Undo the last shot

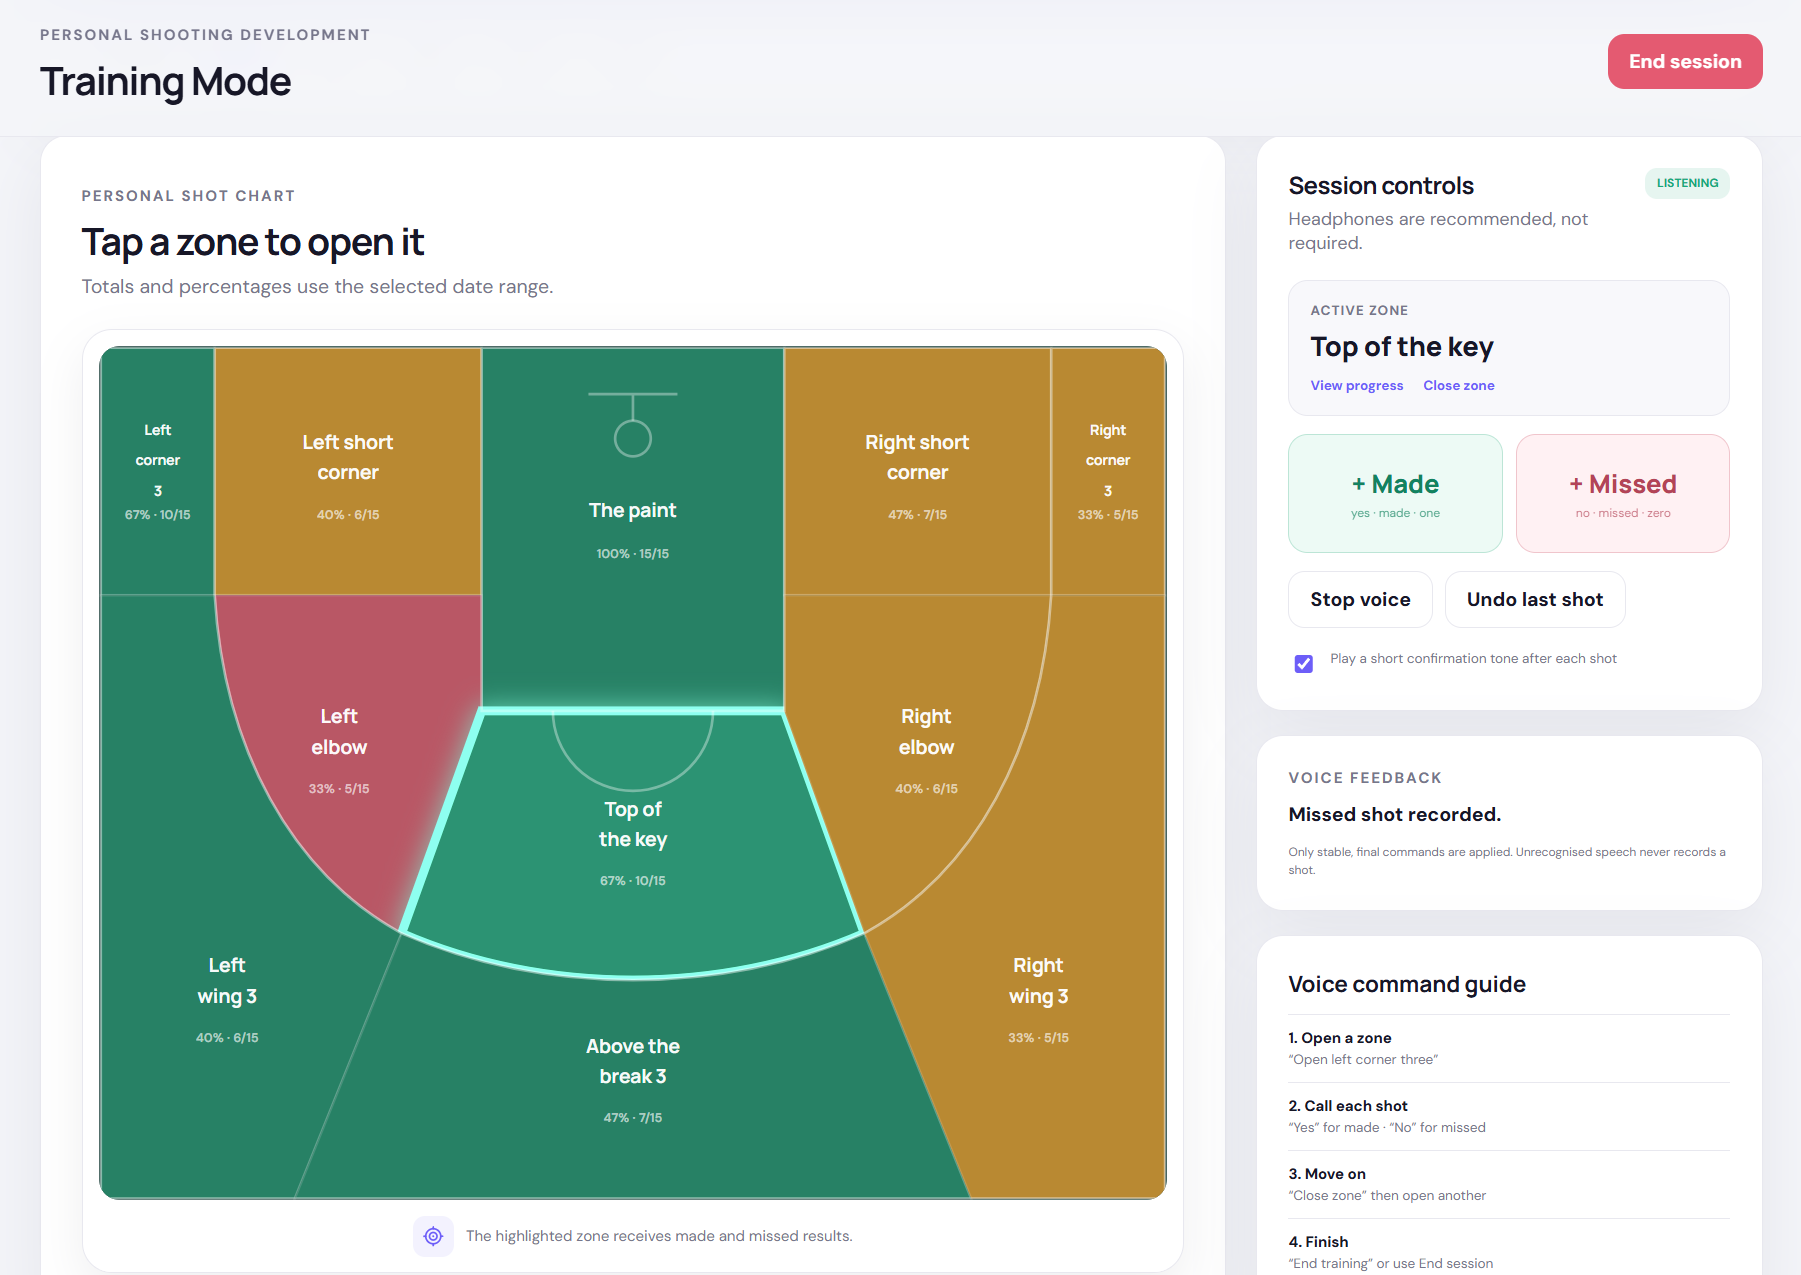click(x=1534, y=599)
